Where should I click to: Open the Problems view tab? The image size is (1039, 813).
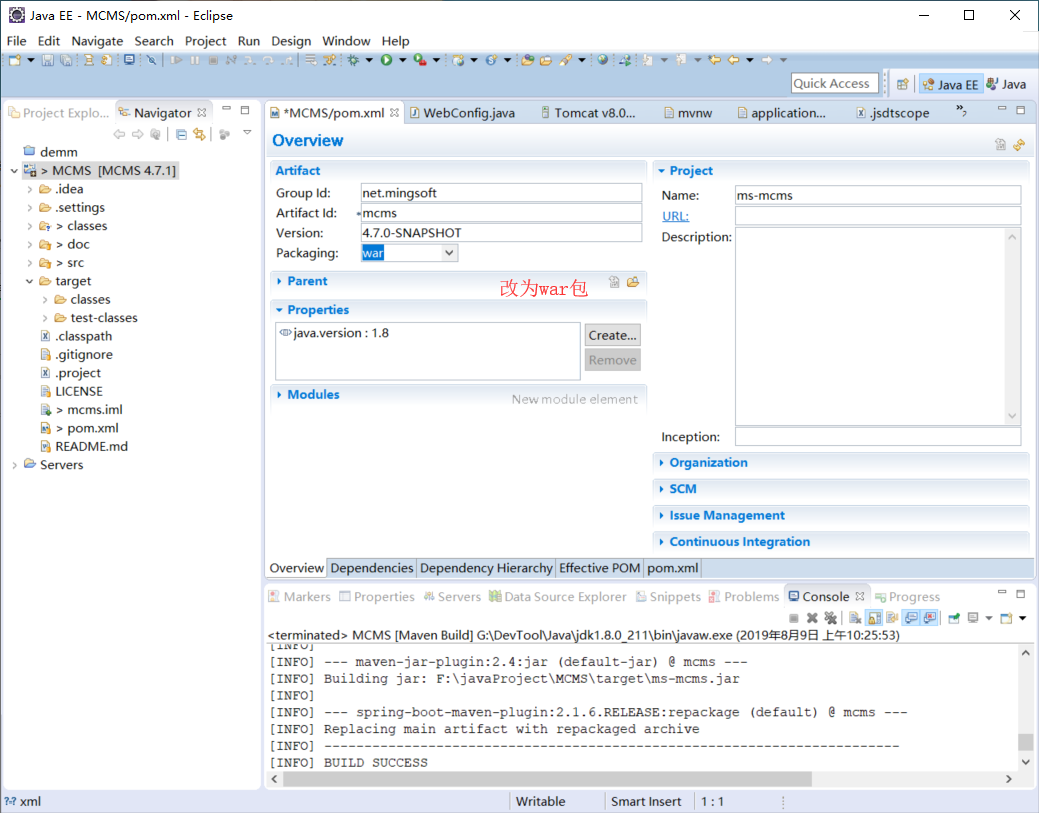pos(744,597)
